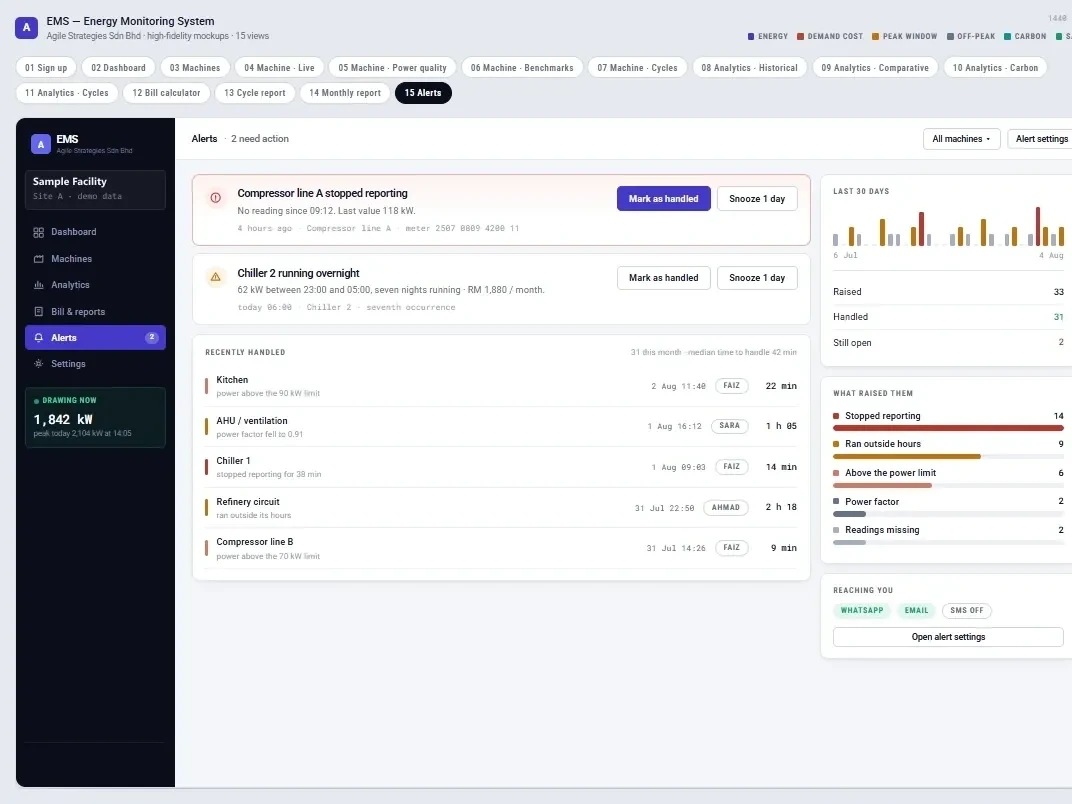Image resolution: width=1072 pixels, height=804 pixels.
Task: Click the Bill & reports document icon
Action: pyautogui.click(x=38, y=312)
